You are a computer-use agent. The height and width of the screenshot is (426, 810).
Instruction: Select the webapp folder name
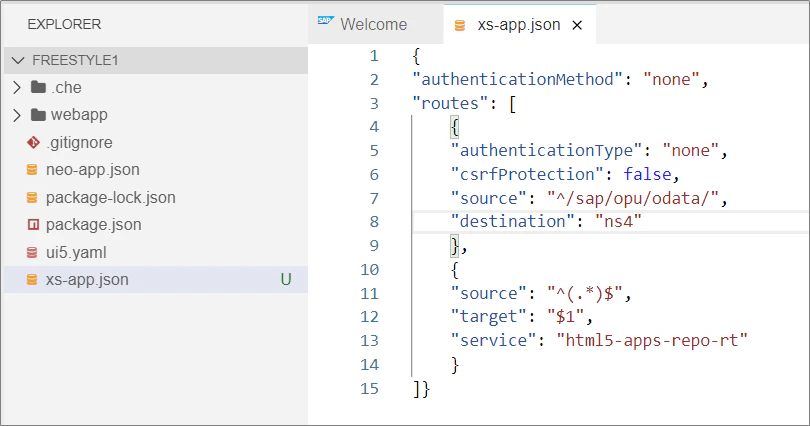(x=79, y=115)
